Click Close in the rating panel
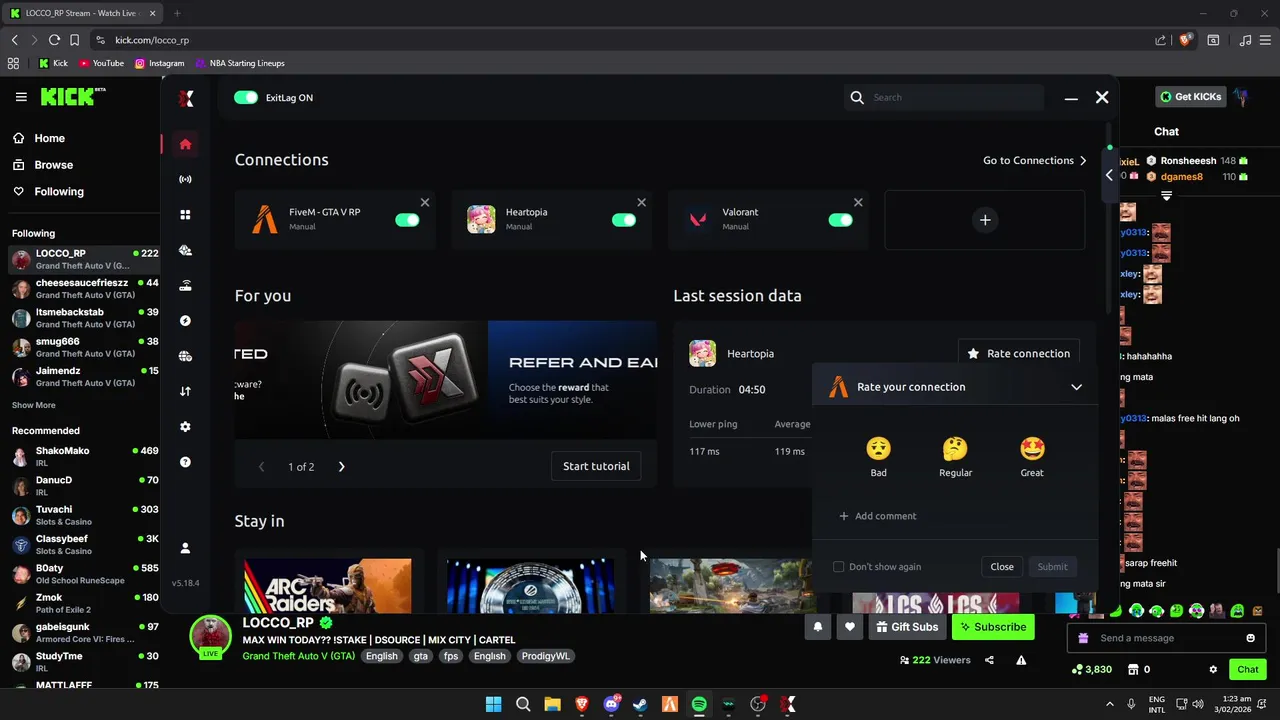 tap(1002, 567)
